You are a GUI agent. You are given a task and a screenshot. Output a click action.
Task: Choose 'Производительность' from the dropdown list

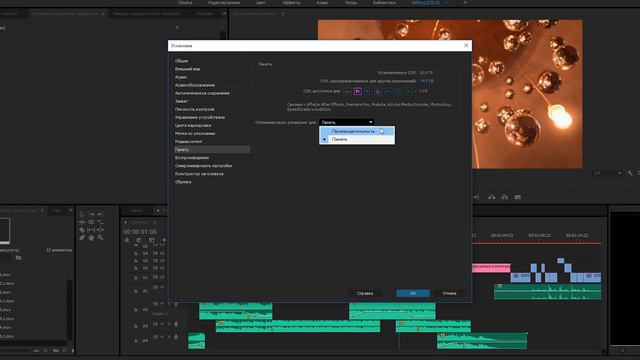(357, 131)
